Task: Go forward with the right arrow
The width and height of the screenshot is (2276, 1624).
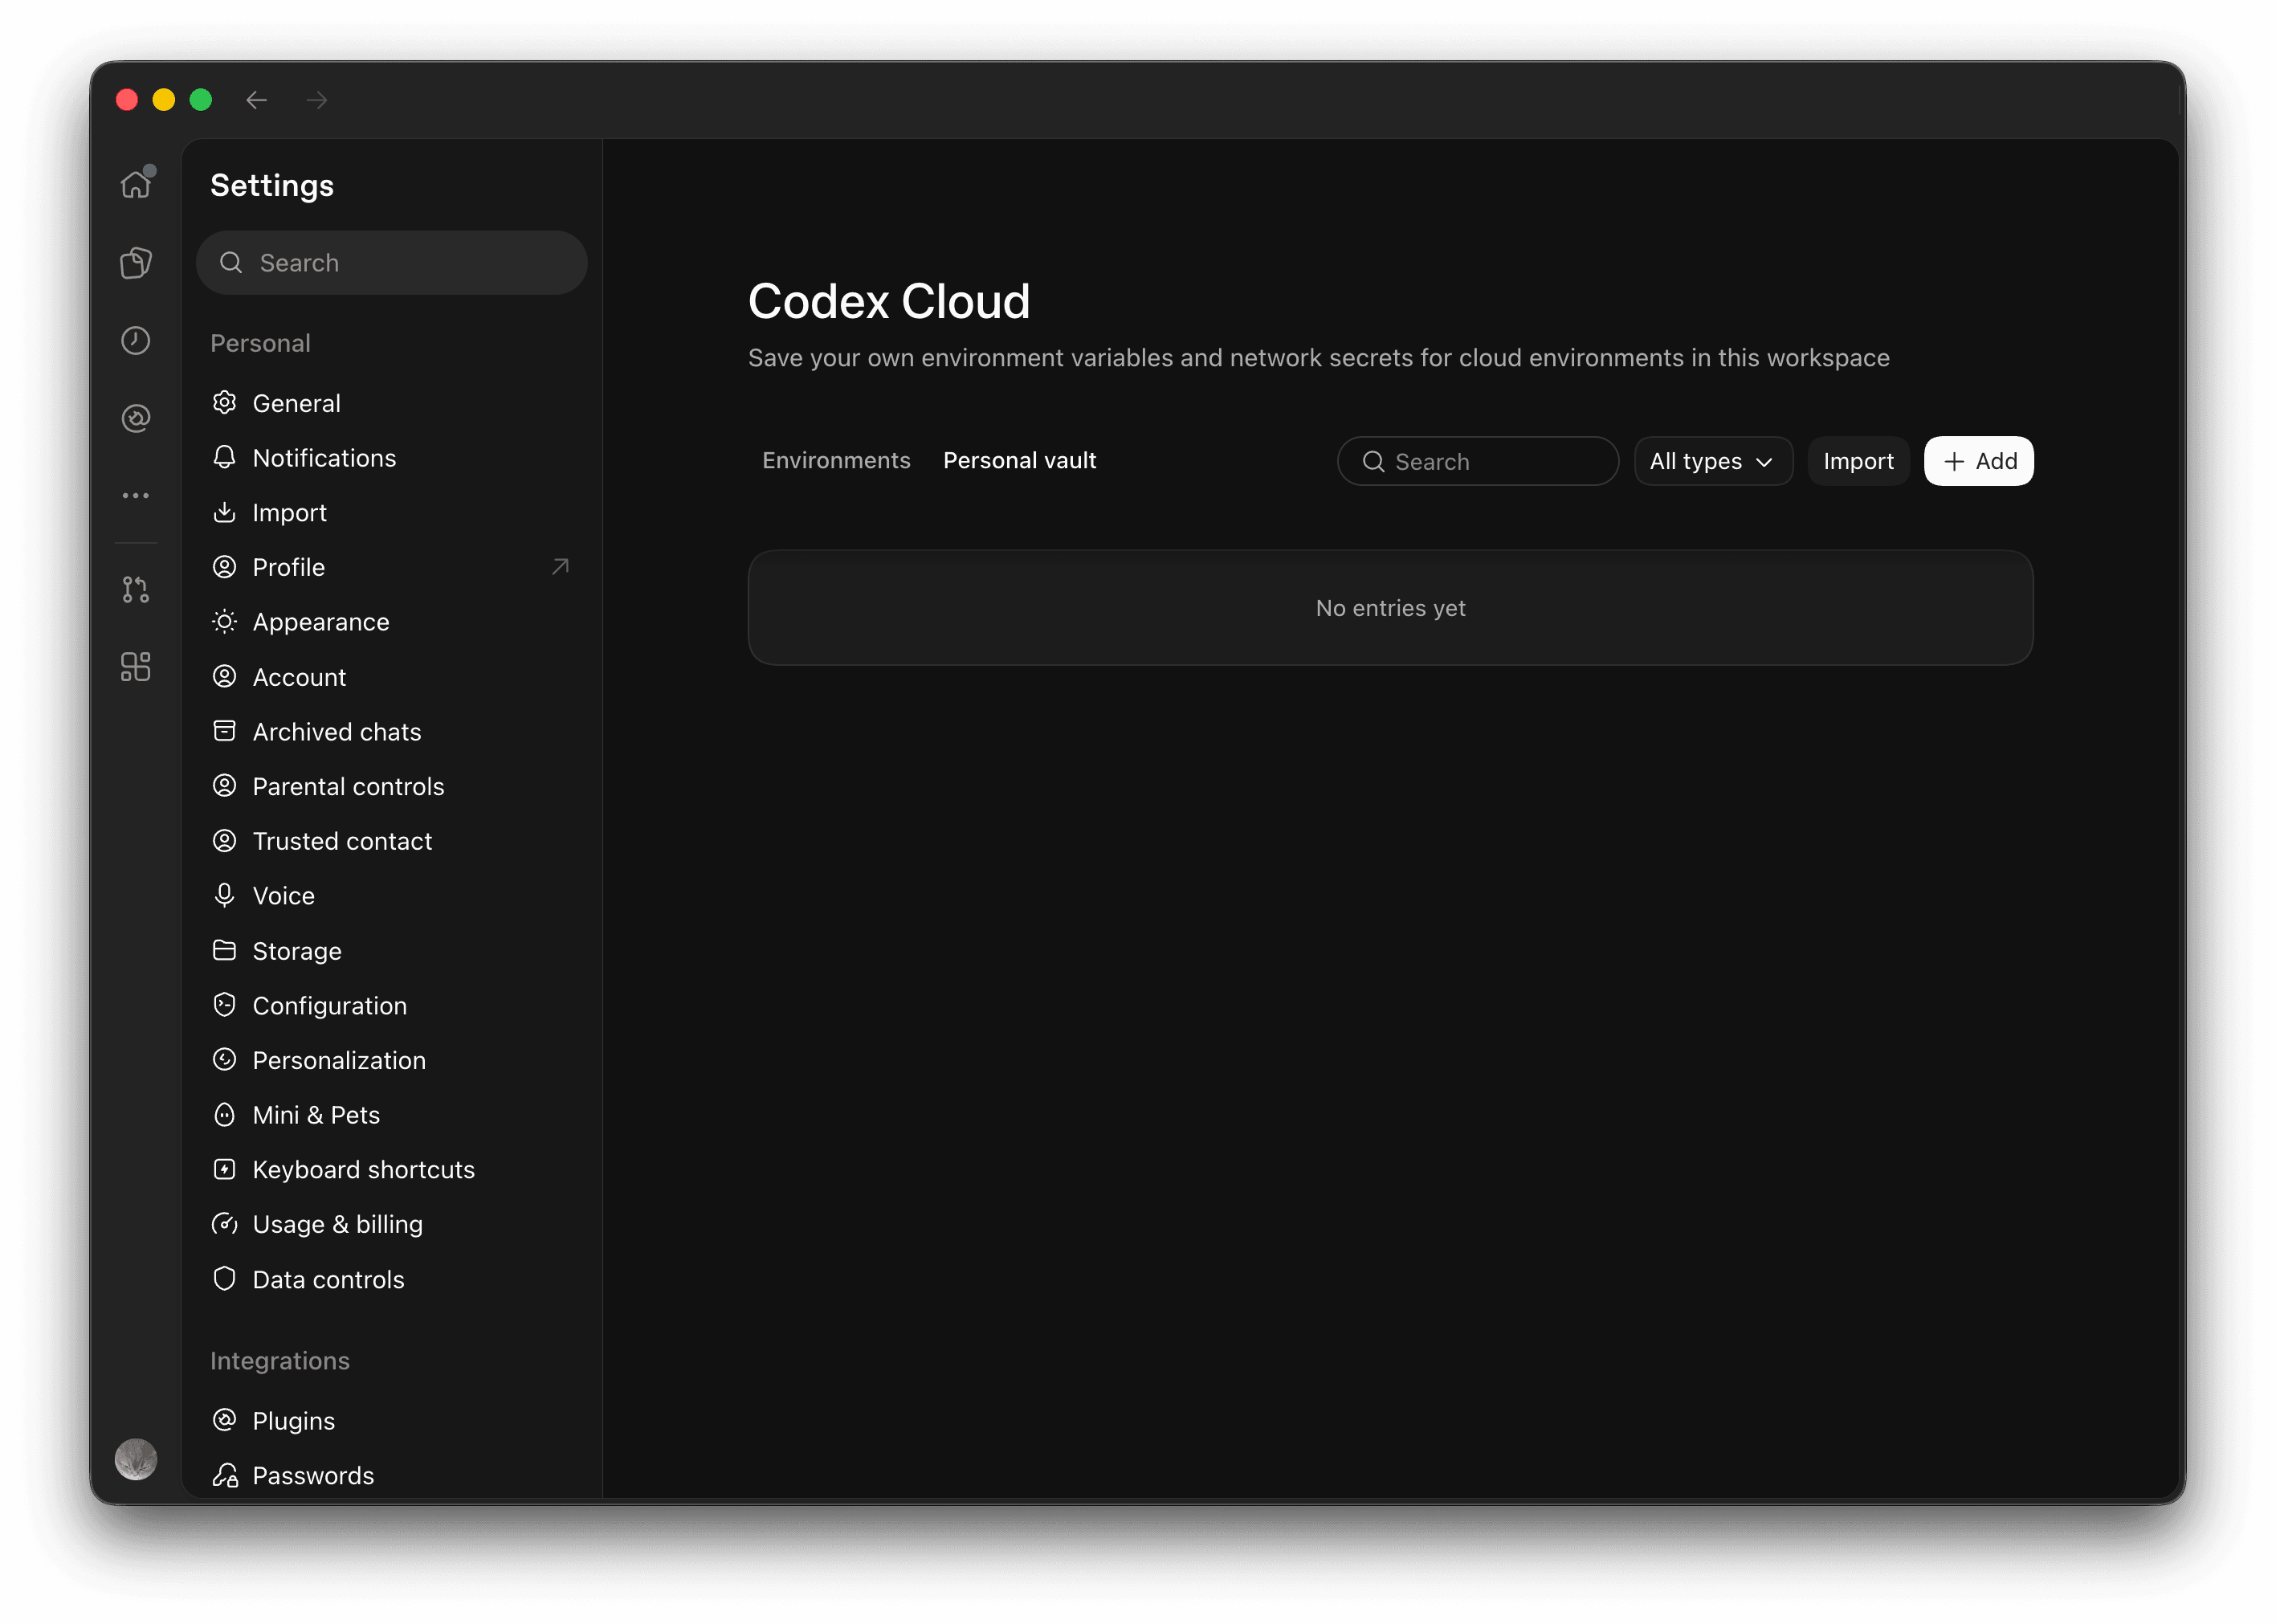Action: 317,100
